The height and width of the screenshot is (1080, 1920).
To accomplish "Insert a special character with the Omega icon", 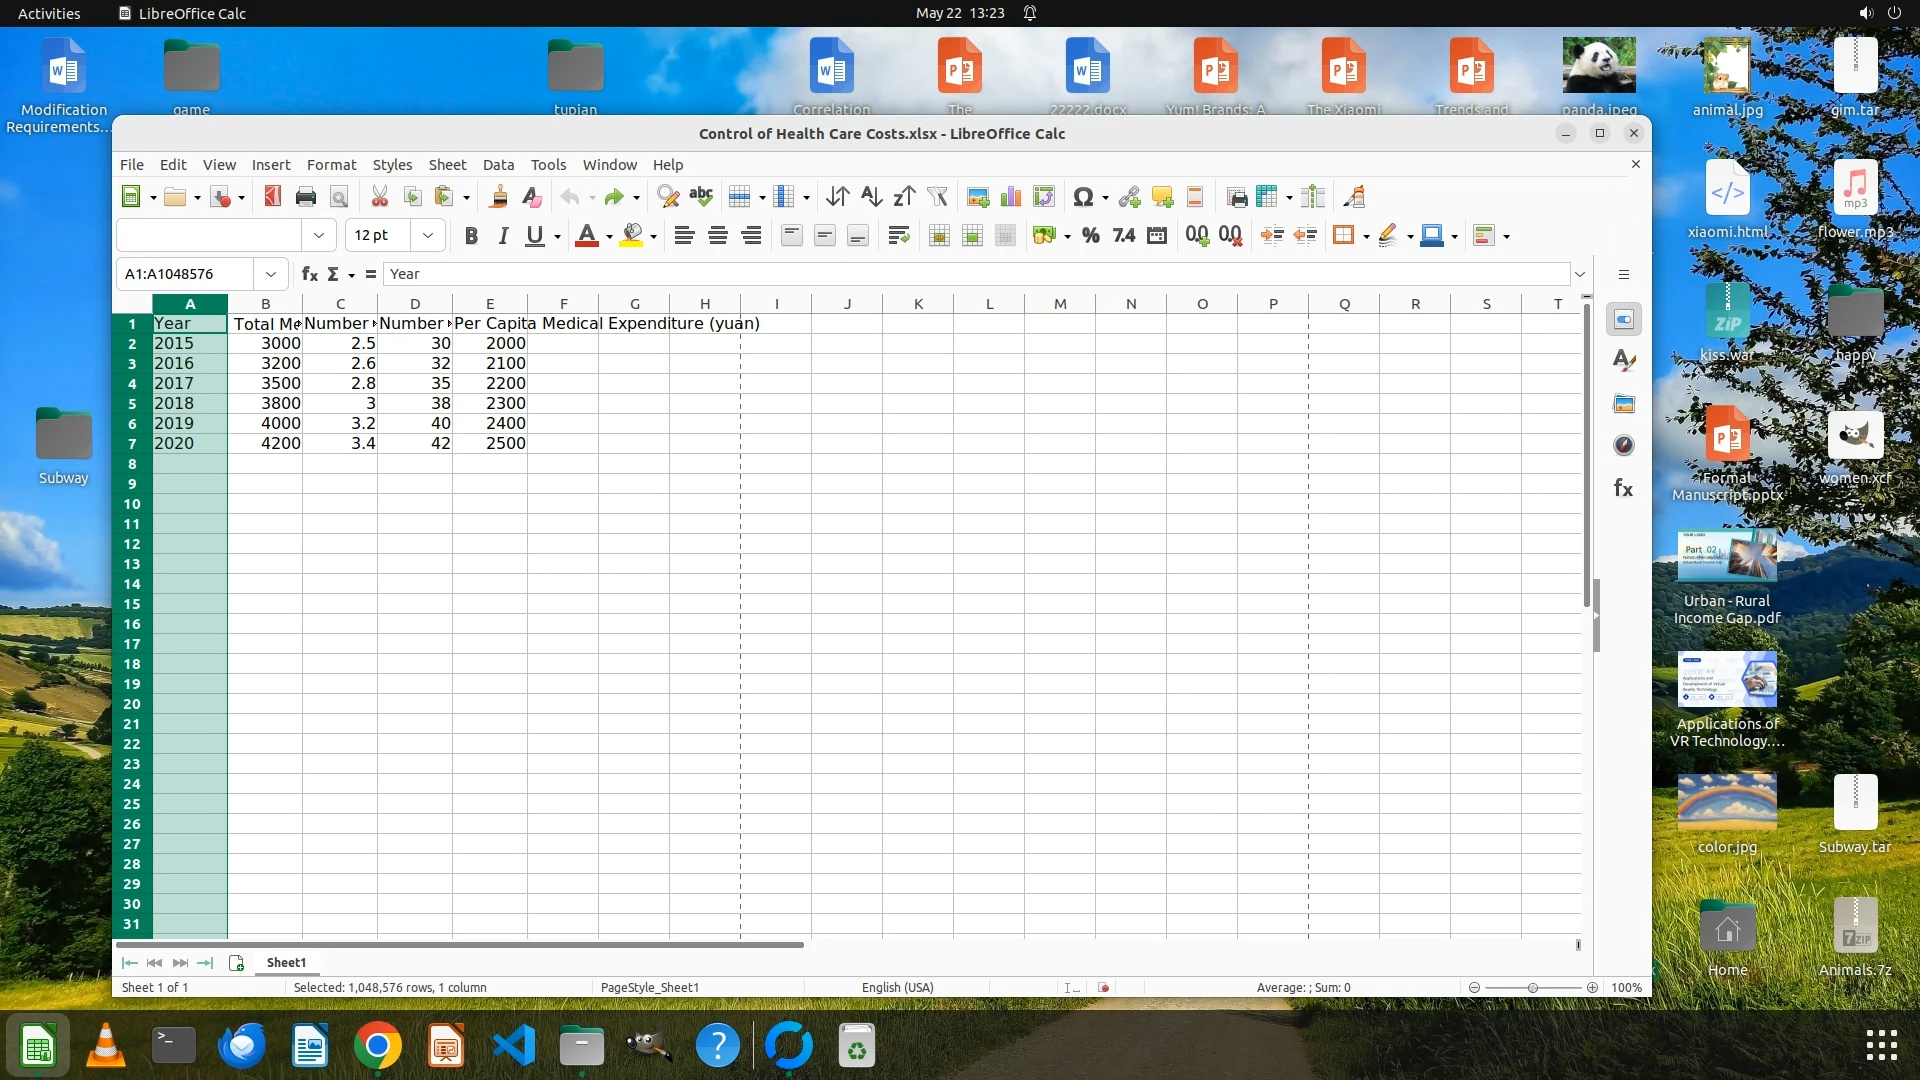I will point(1082,197).
